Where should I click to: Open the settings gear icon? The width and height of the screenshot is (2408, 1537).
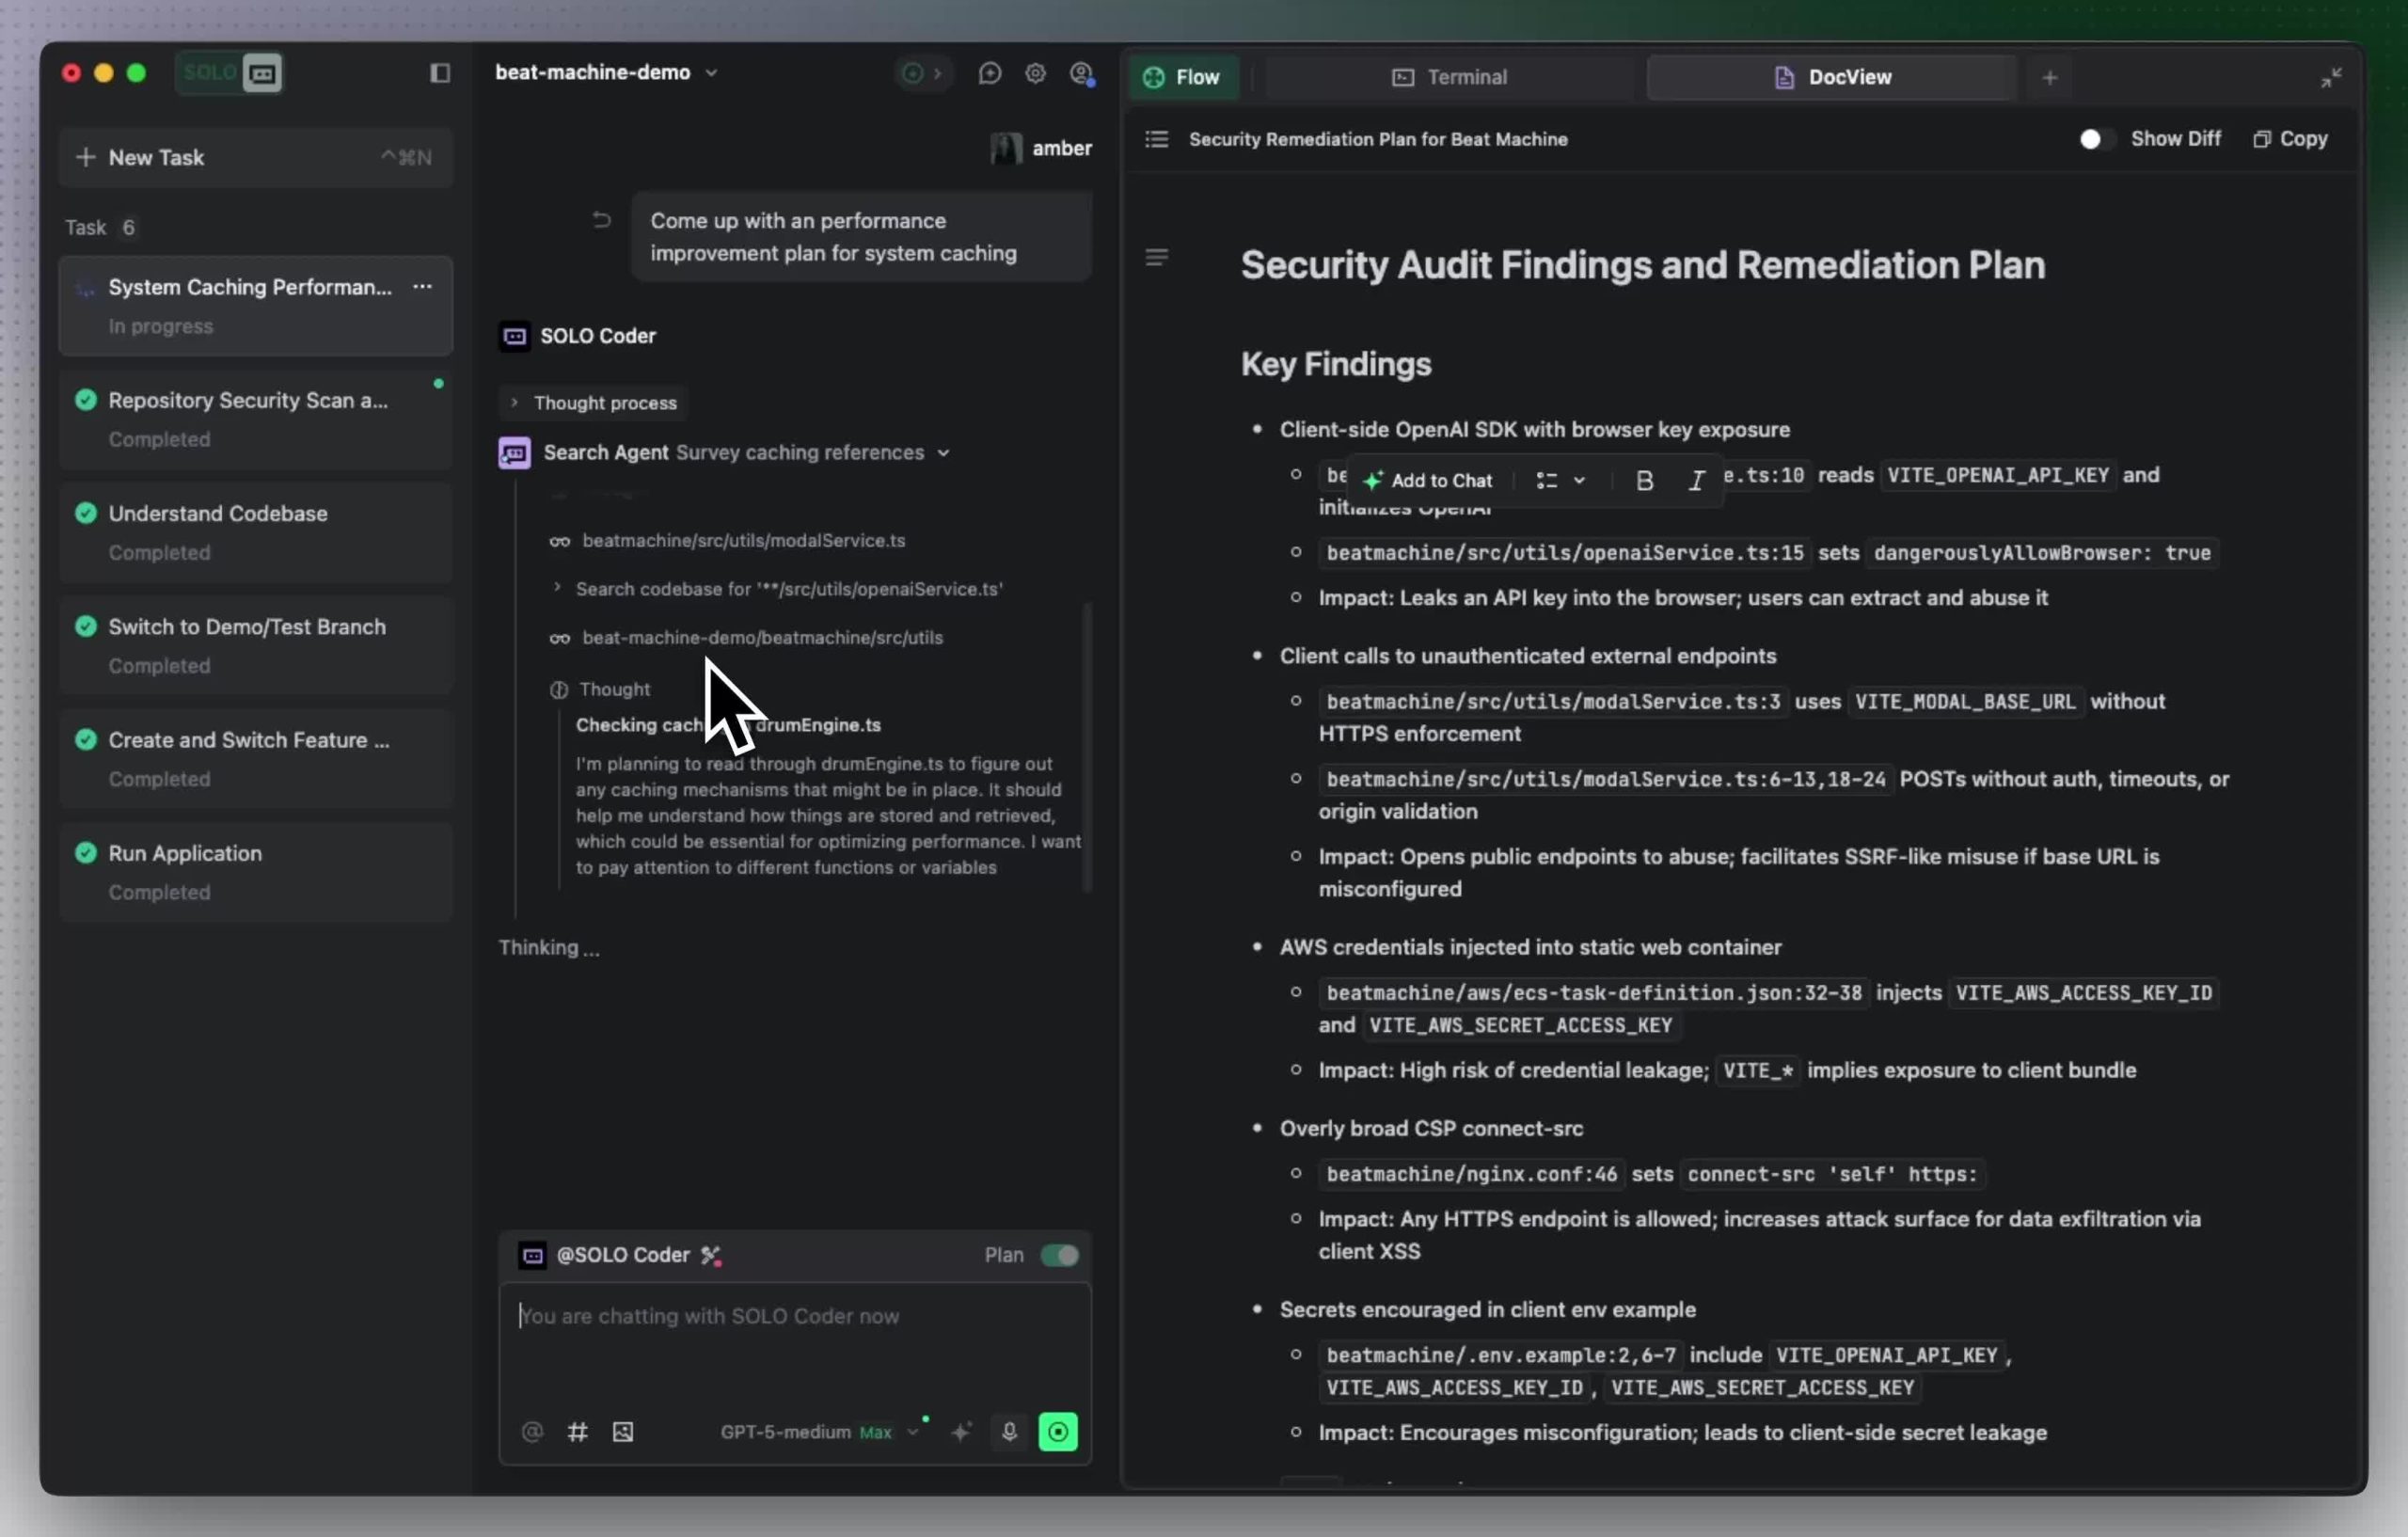click(x=1035, y=73)
